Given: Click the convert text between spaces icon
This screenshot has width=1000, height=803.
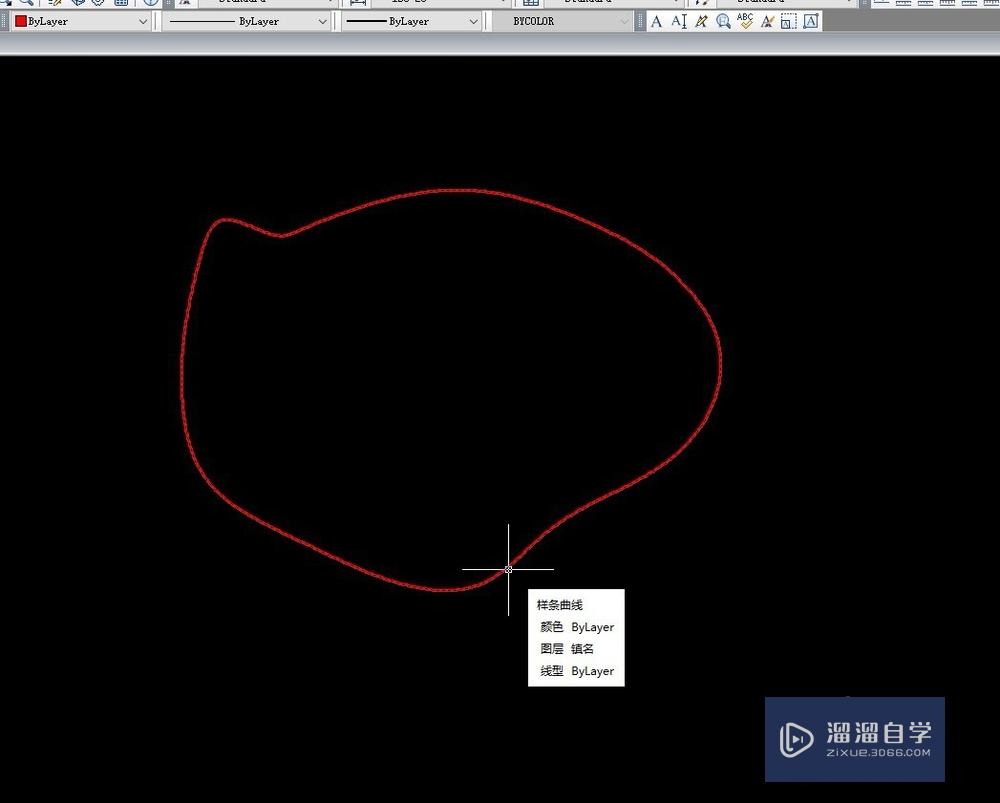Looking at the screenshot, I should [767, 21].
